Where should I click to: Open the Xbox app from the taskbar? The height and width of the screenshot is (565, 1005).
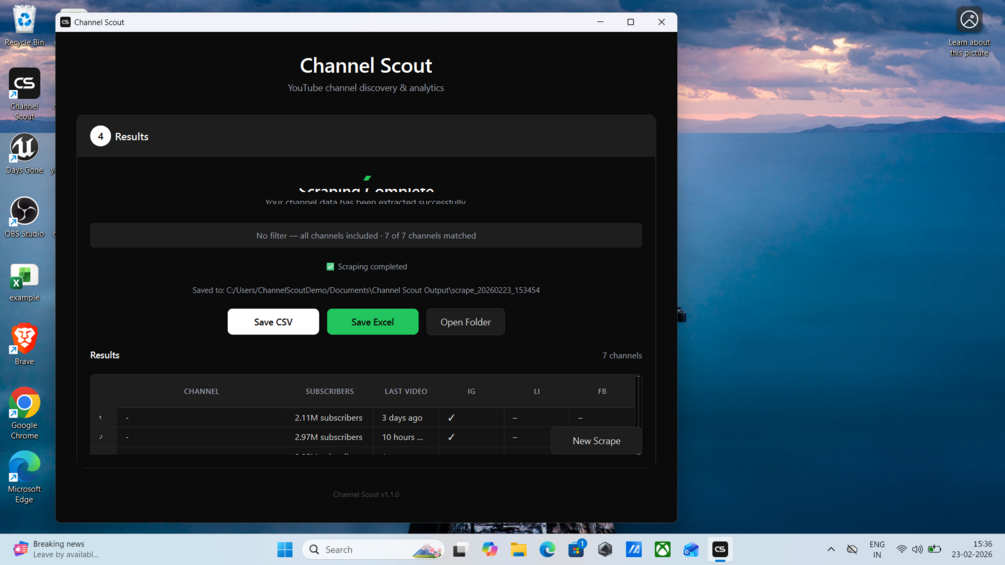(663, 550)
